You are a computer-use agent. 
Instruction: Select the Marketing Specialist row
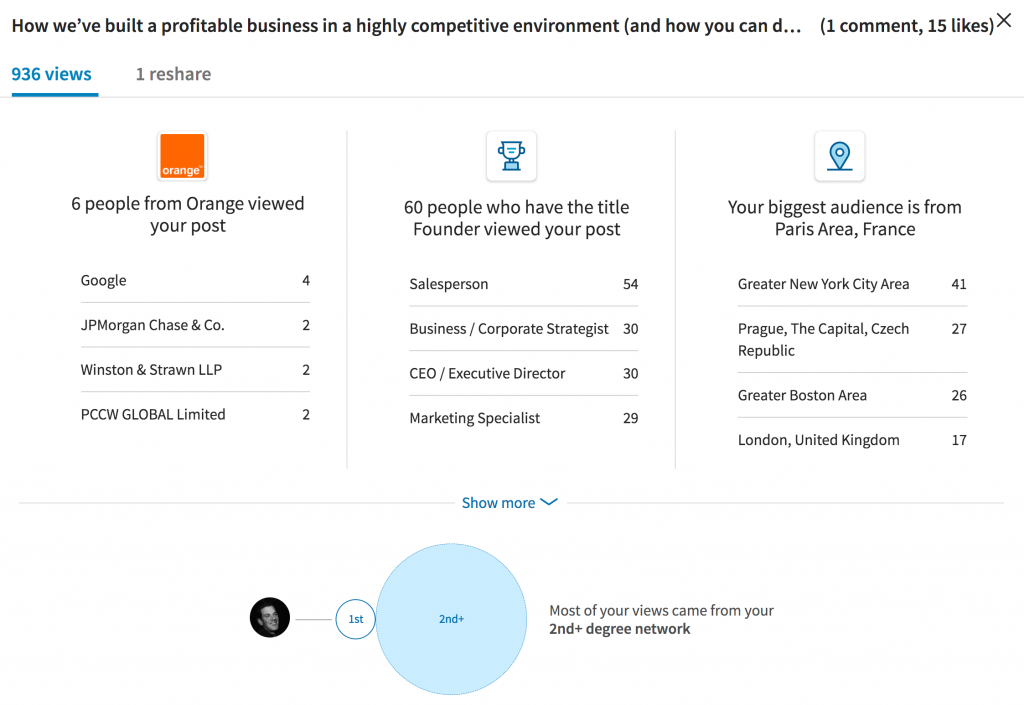523,418
